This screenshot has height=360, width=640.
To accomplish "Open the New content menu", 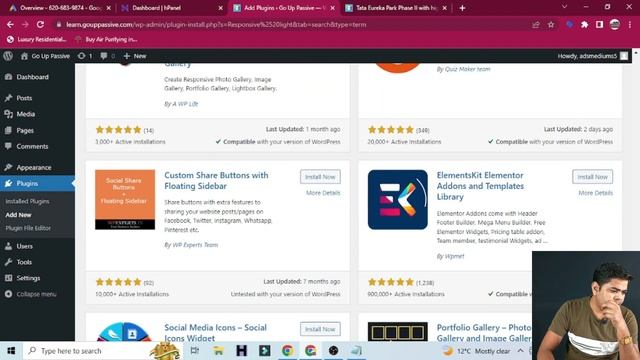I will (x=135, y=56).
